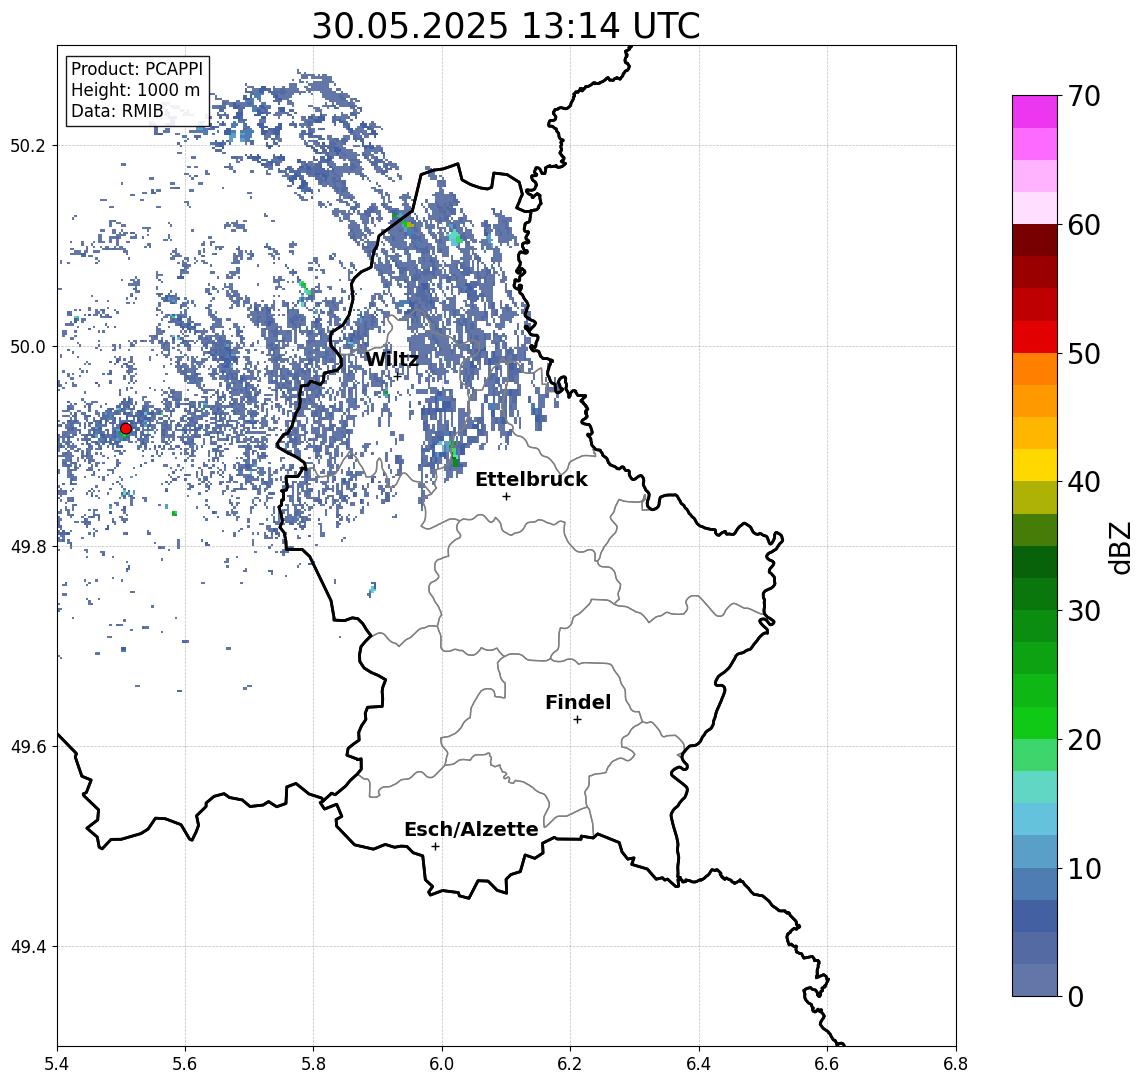Click the red radar location marker
Screen dimensions: 1145x1084
pos(126,429)
